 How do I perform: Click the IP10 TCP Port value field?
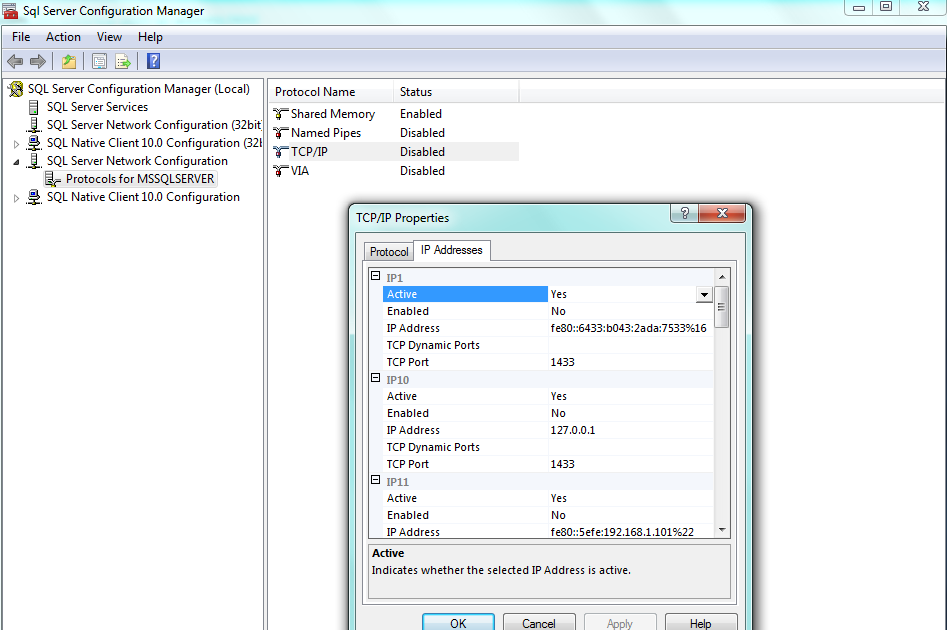630,464
